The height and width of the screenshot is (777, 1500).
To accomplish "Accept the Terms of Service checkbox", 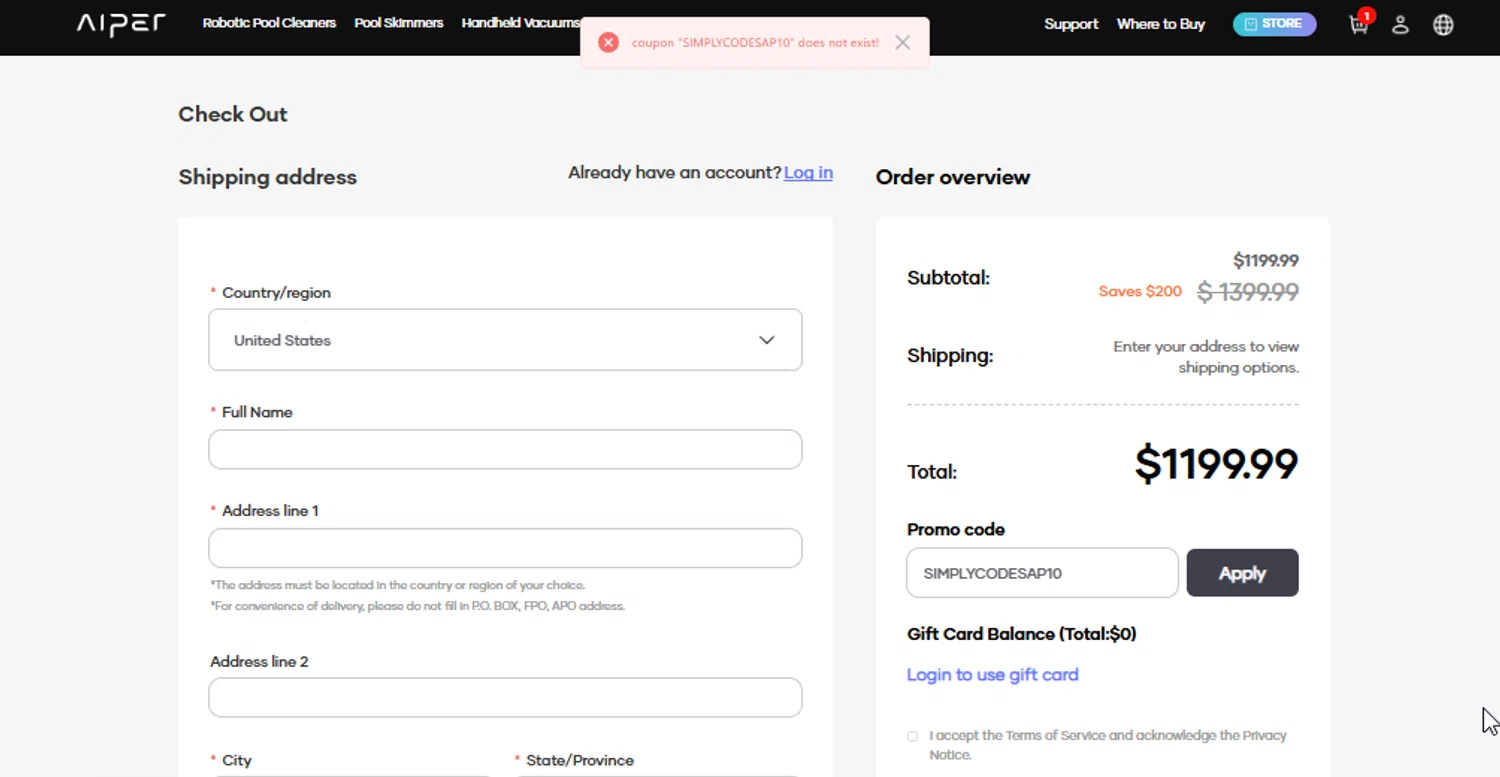I will pos(912,736).
